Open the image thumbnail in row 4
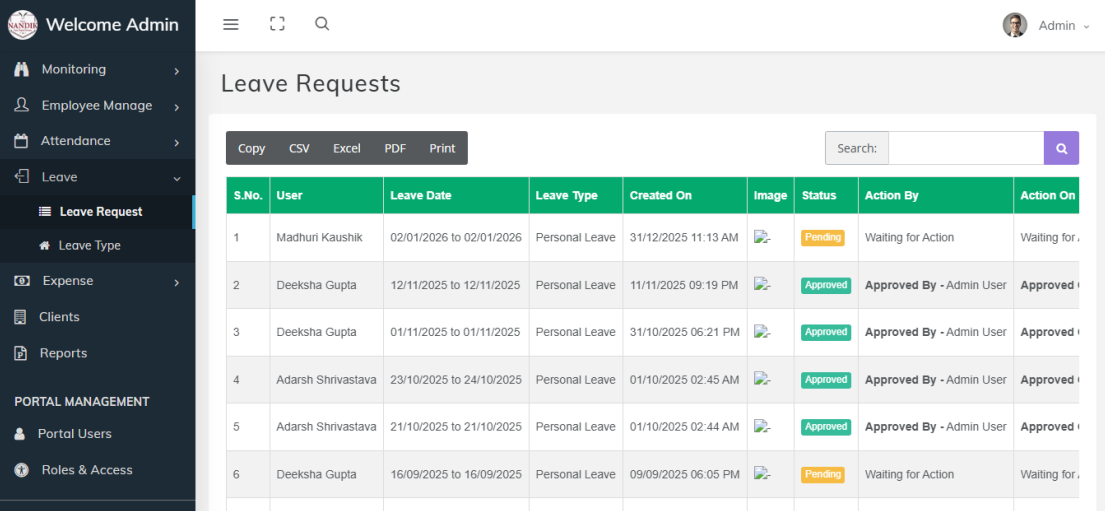The image size is (1105, 511). tap(763, 379)
